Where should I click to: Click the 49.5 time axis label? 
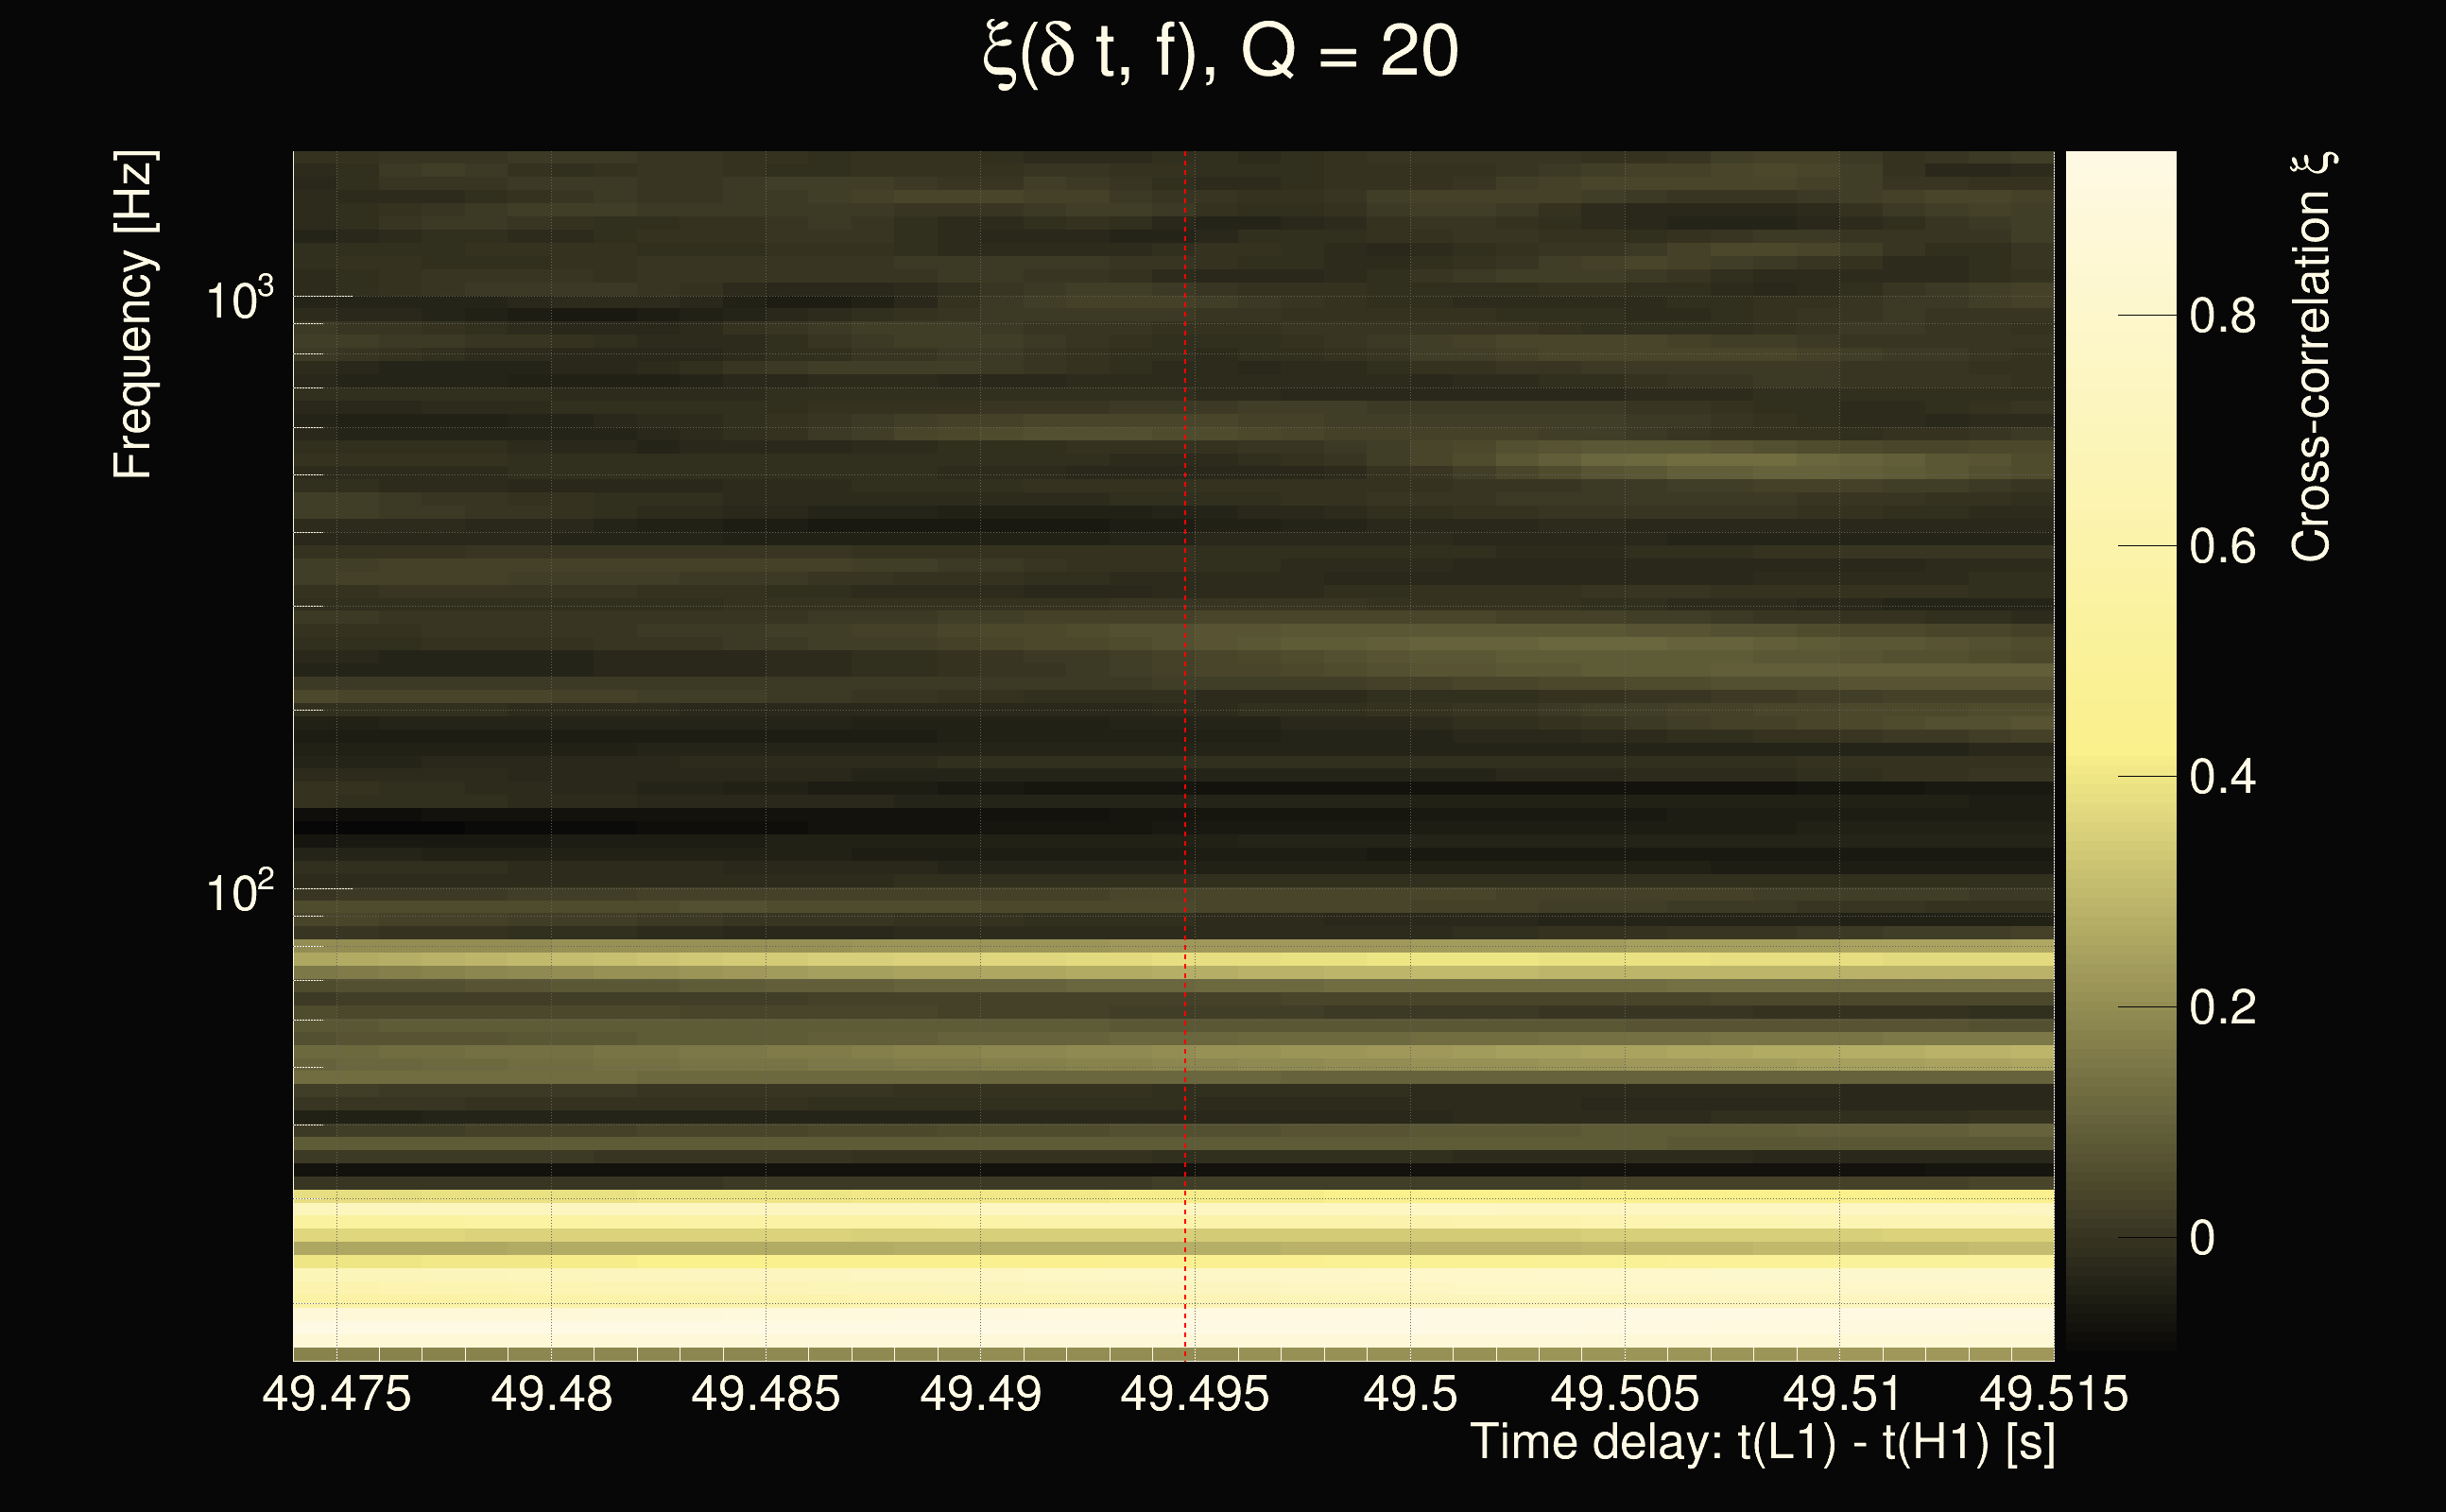pos(1410,1394)
